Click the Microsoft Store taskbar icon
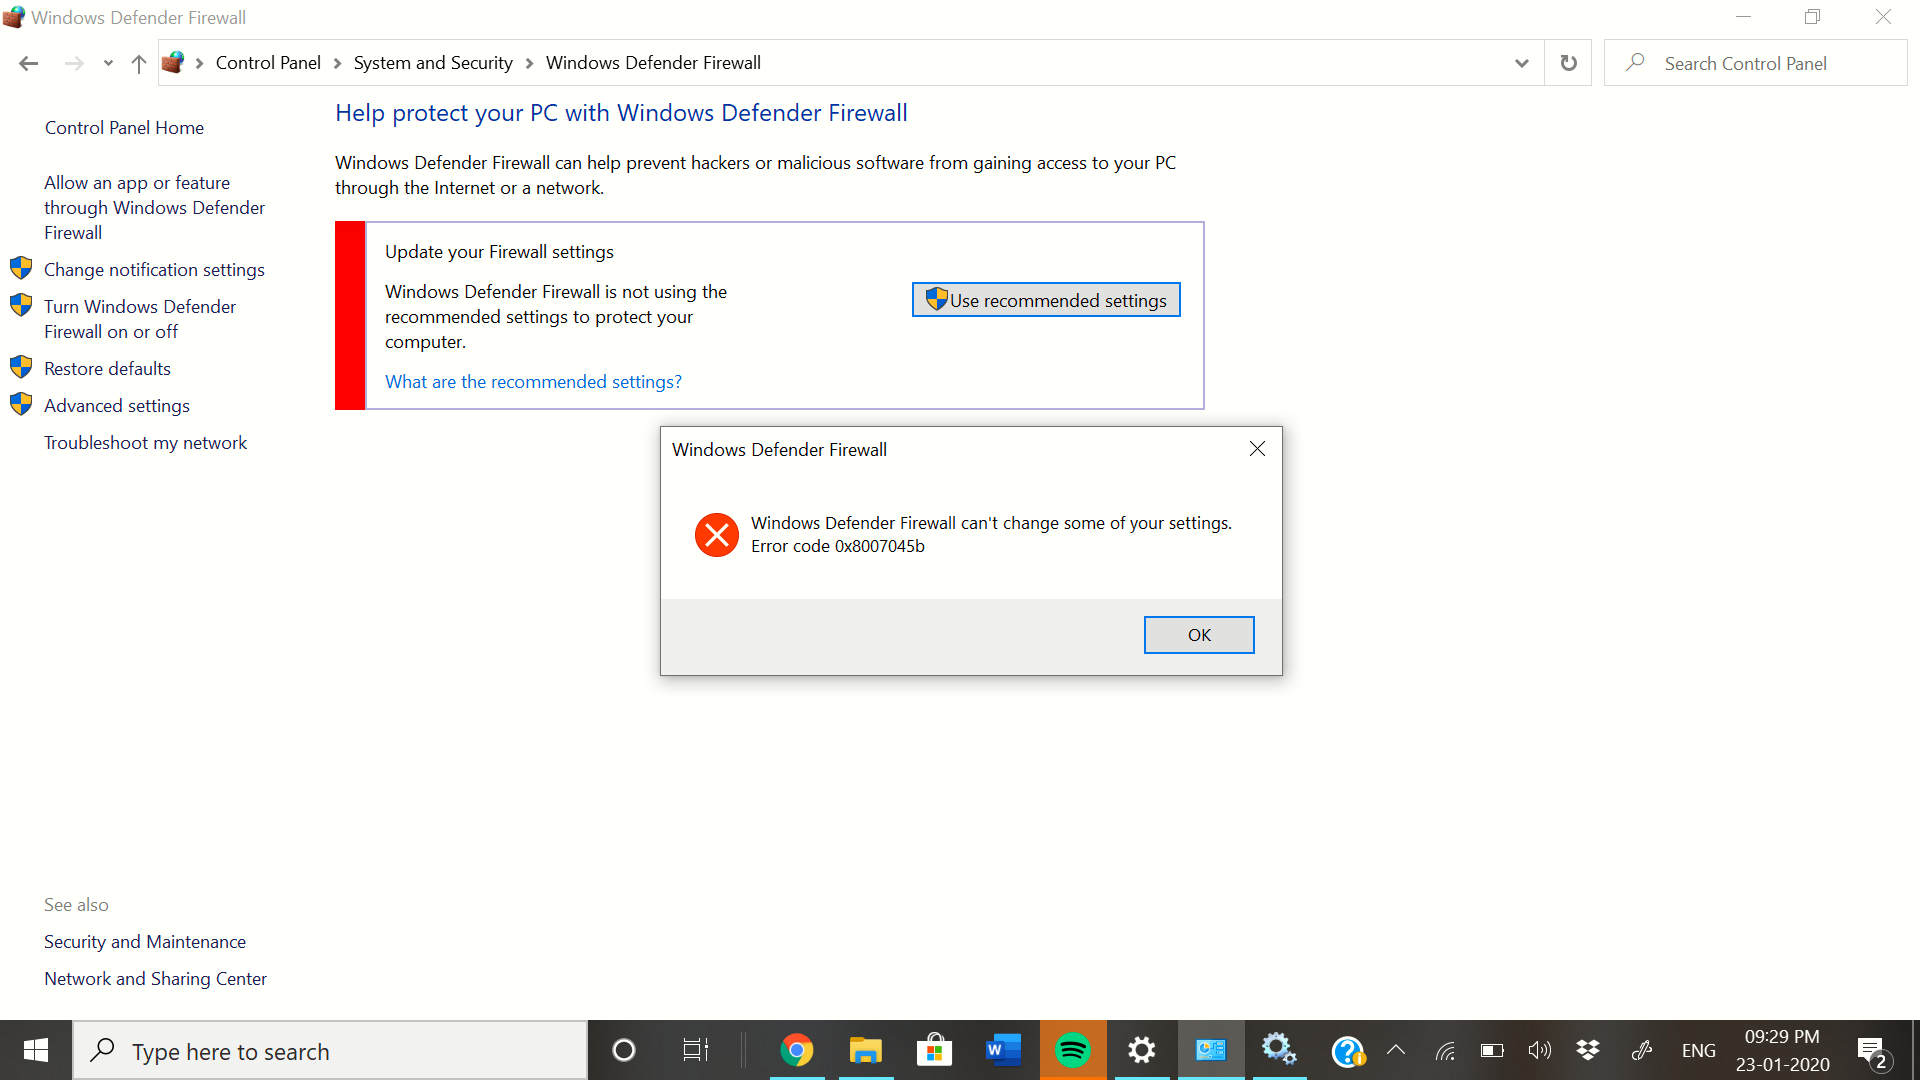The height and width of the screenshot is (1080, 1920). pos(933,1050)
